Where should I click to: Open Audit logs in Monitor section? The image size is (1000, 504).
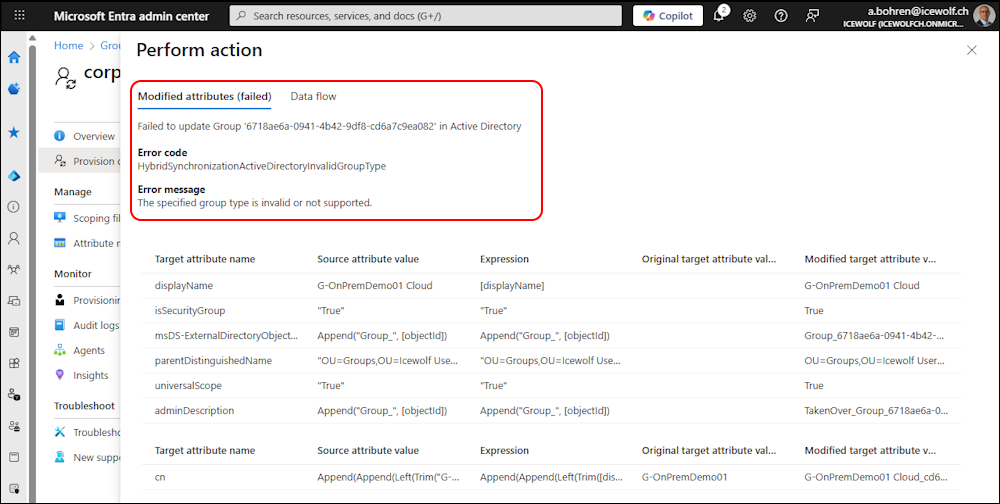pos(95,326)
